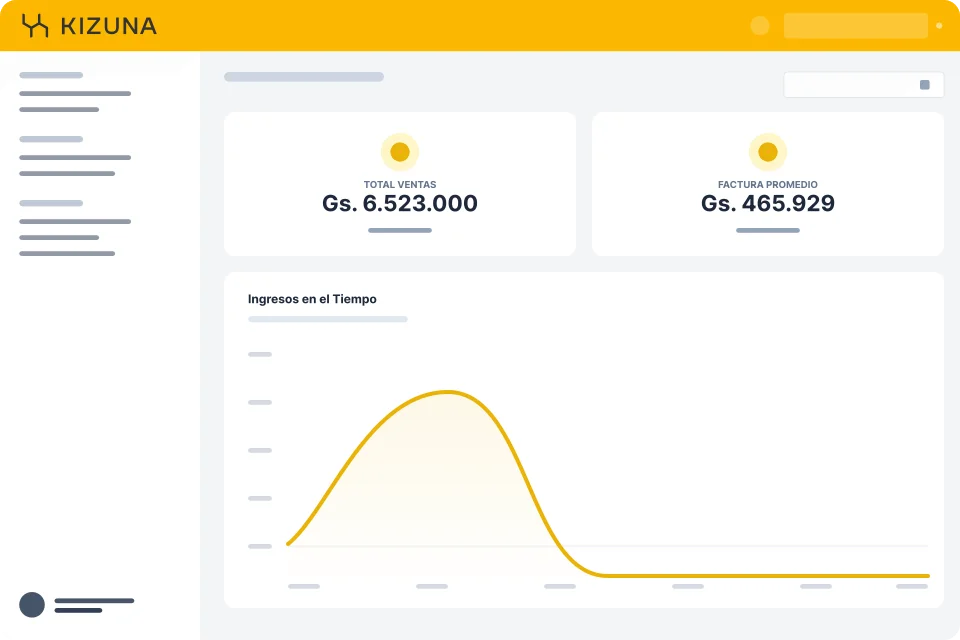Click the small dot at the top bar's right end

pos(939,26)
